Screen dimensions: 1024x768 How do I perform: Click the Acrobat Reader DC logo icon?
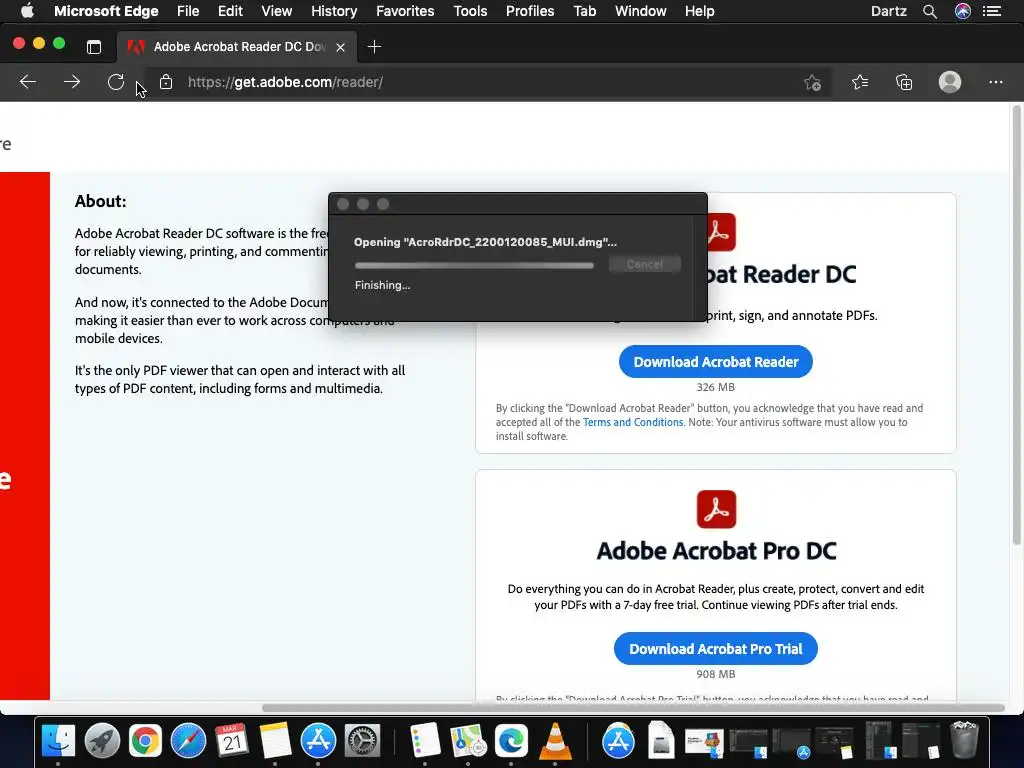(721, 232)
